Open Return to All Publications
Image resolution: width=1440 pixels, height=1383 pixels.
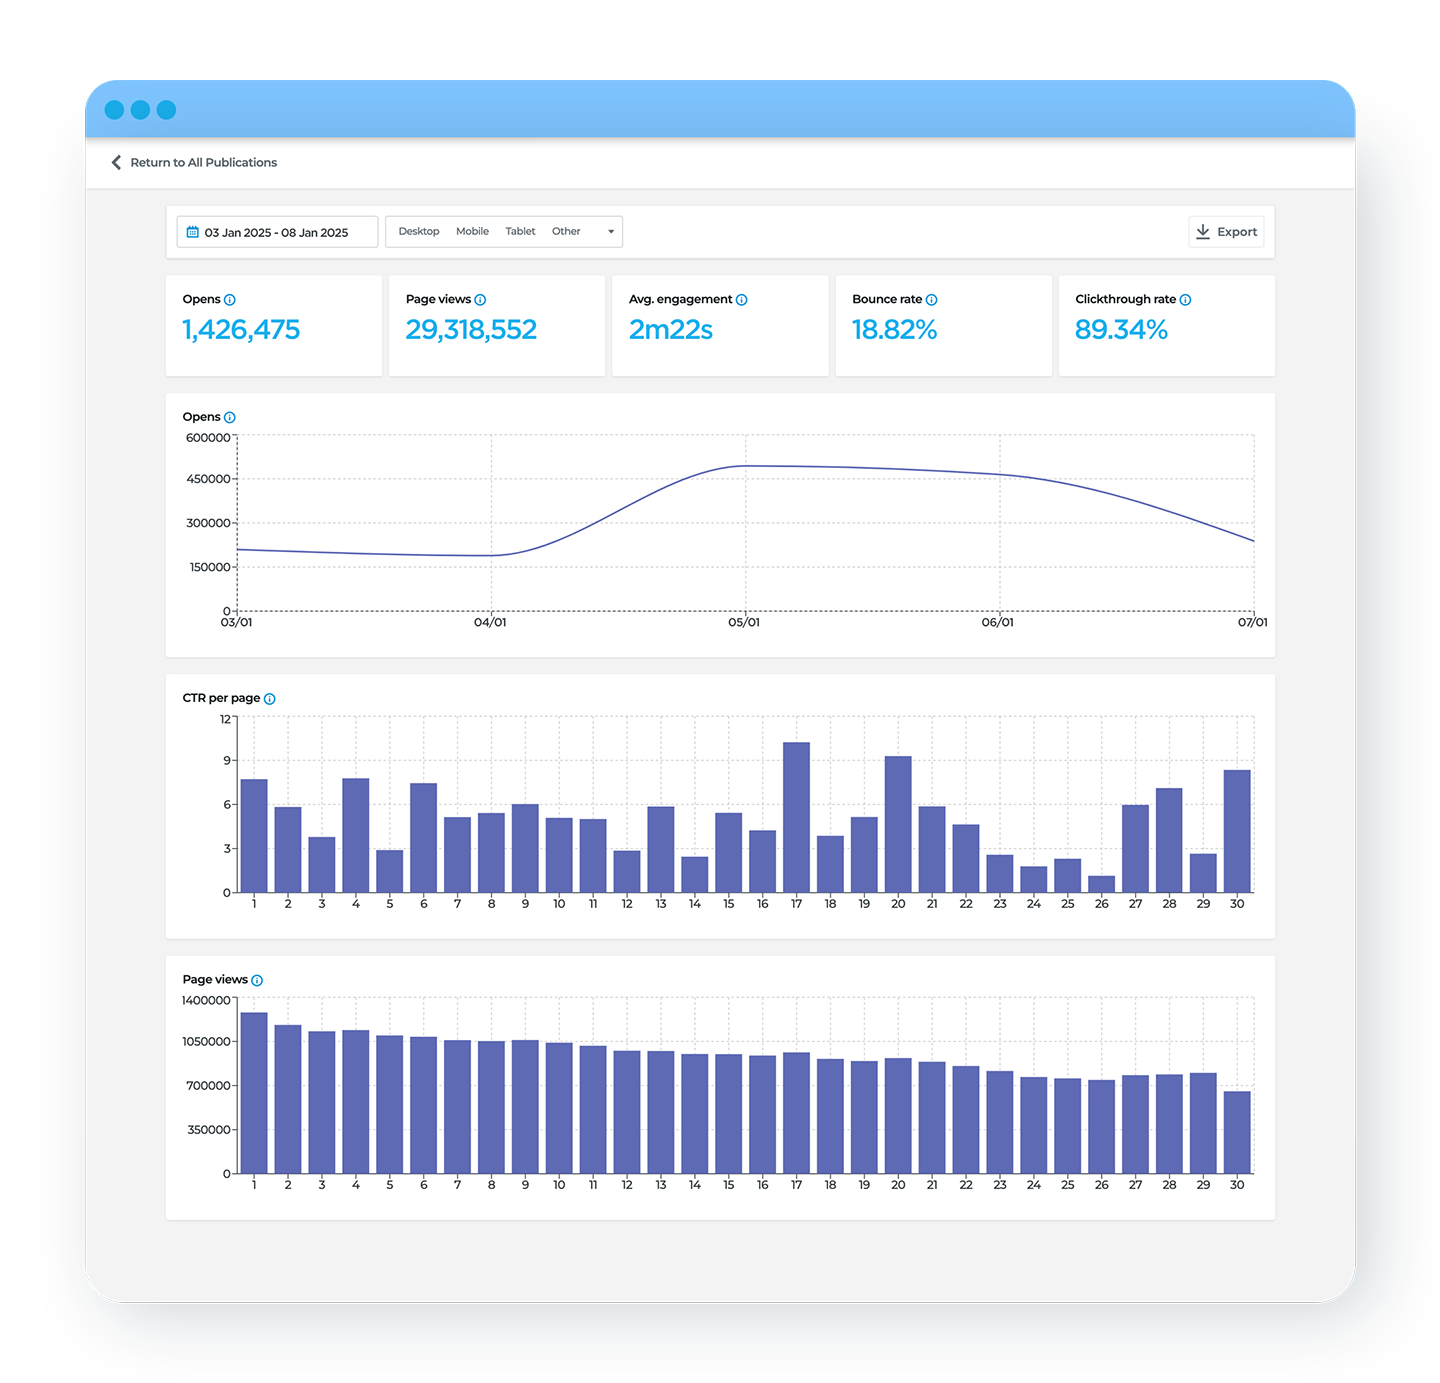204,162
